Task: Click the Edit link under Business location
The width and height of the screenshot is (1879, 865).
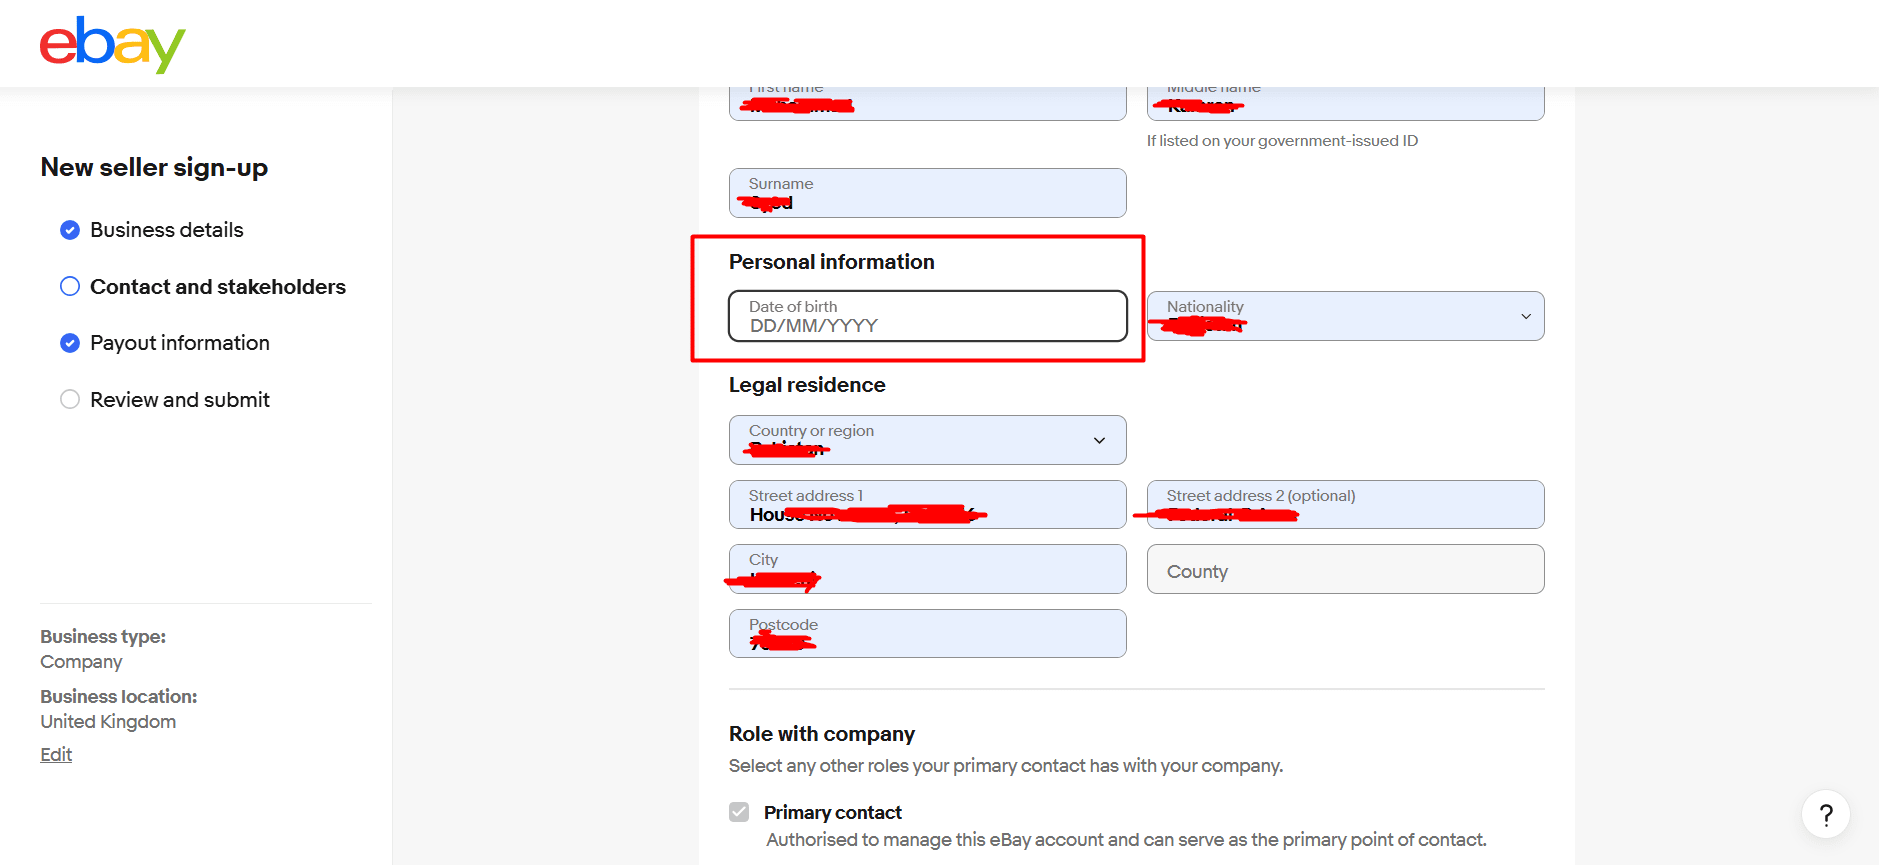Action: (56, 755)
